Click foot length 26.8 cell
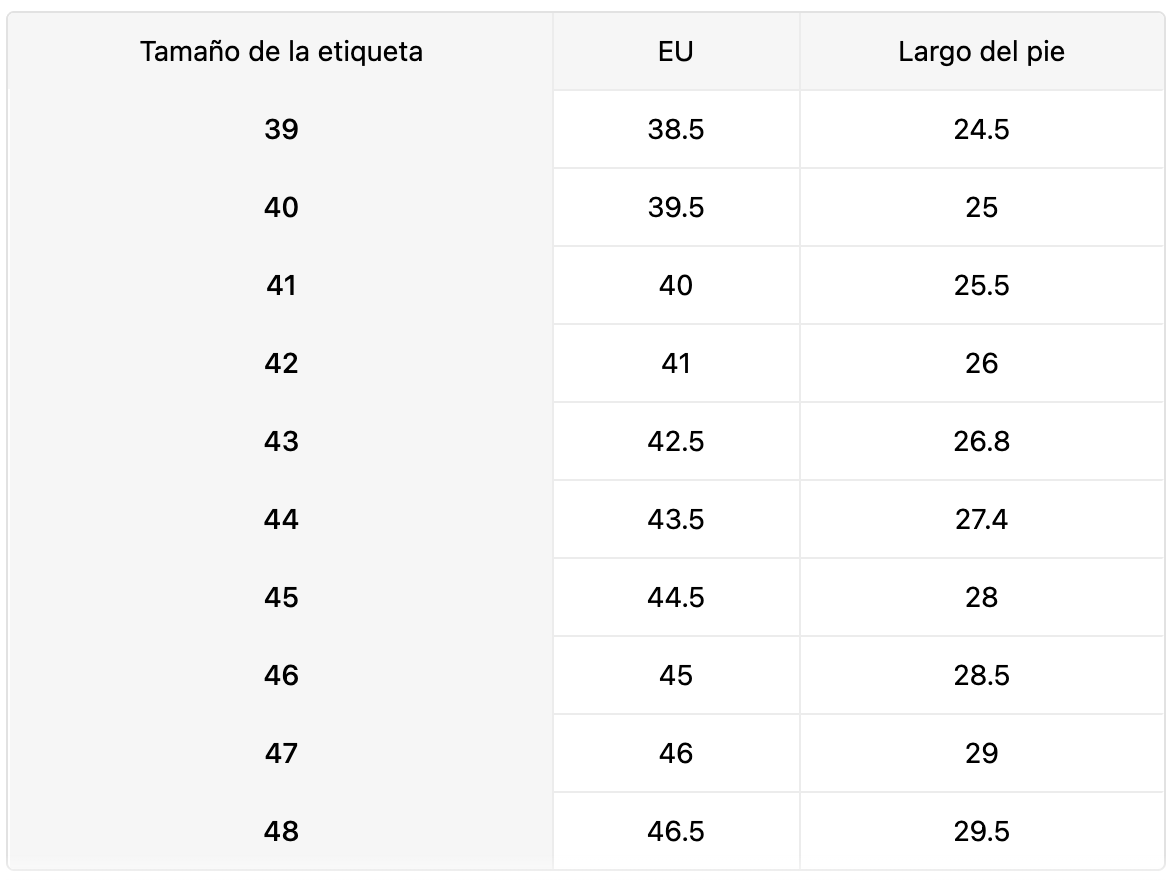The width and height of the screenshot is (1172, 882). 981,441
